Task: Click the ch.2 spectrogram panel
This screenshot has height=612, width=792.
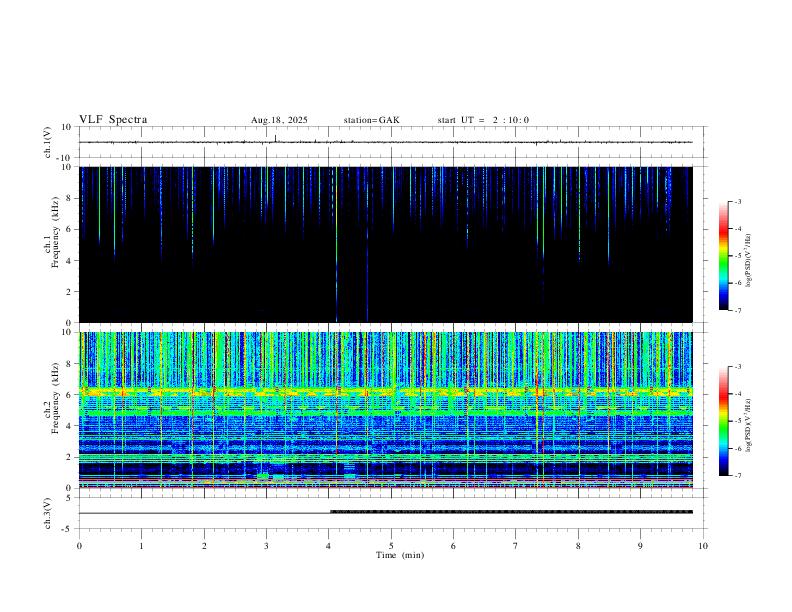Action: pyautogui.click(x=385, y=410)
